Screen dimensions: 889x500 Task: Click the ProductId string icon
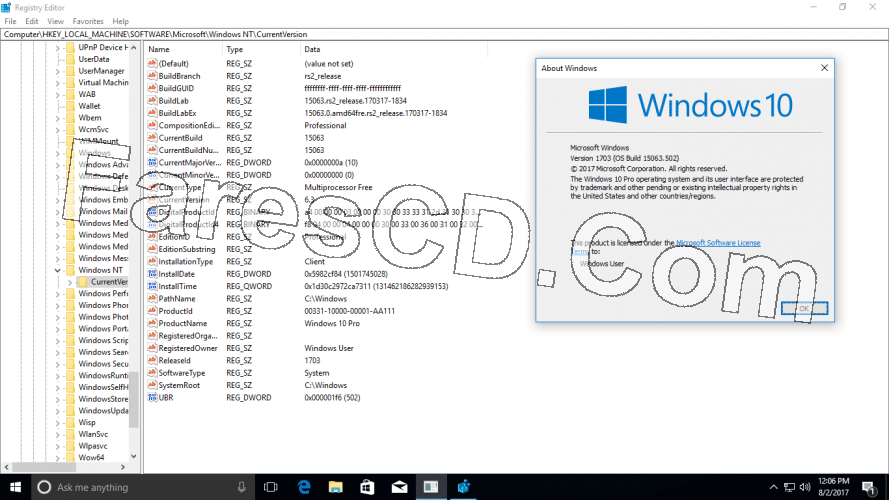152,311
